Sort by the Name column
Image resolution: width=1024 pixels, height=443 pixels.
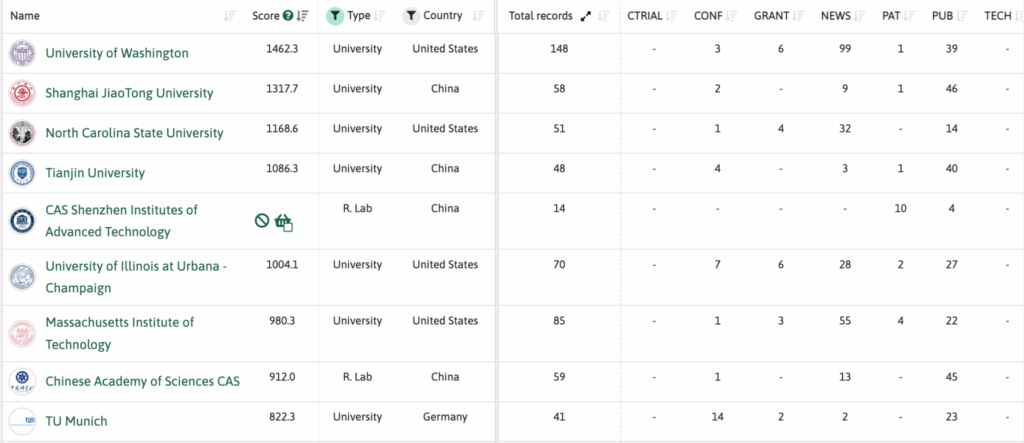click(x=230, y=16)
